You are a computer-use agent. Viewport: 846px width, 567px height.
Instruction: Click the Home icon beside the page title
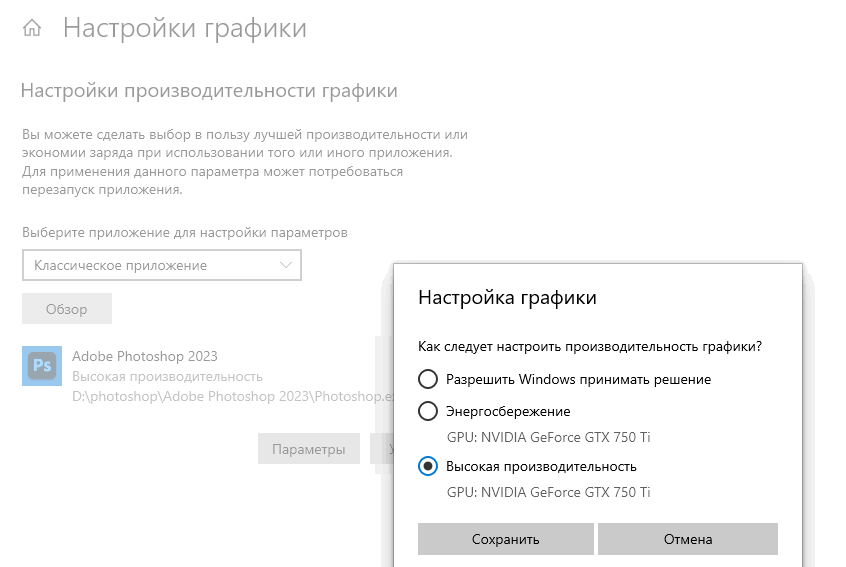[x=32, y=28]
